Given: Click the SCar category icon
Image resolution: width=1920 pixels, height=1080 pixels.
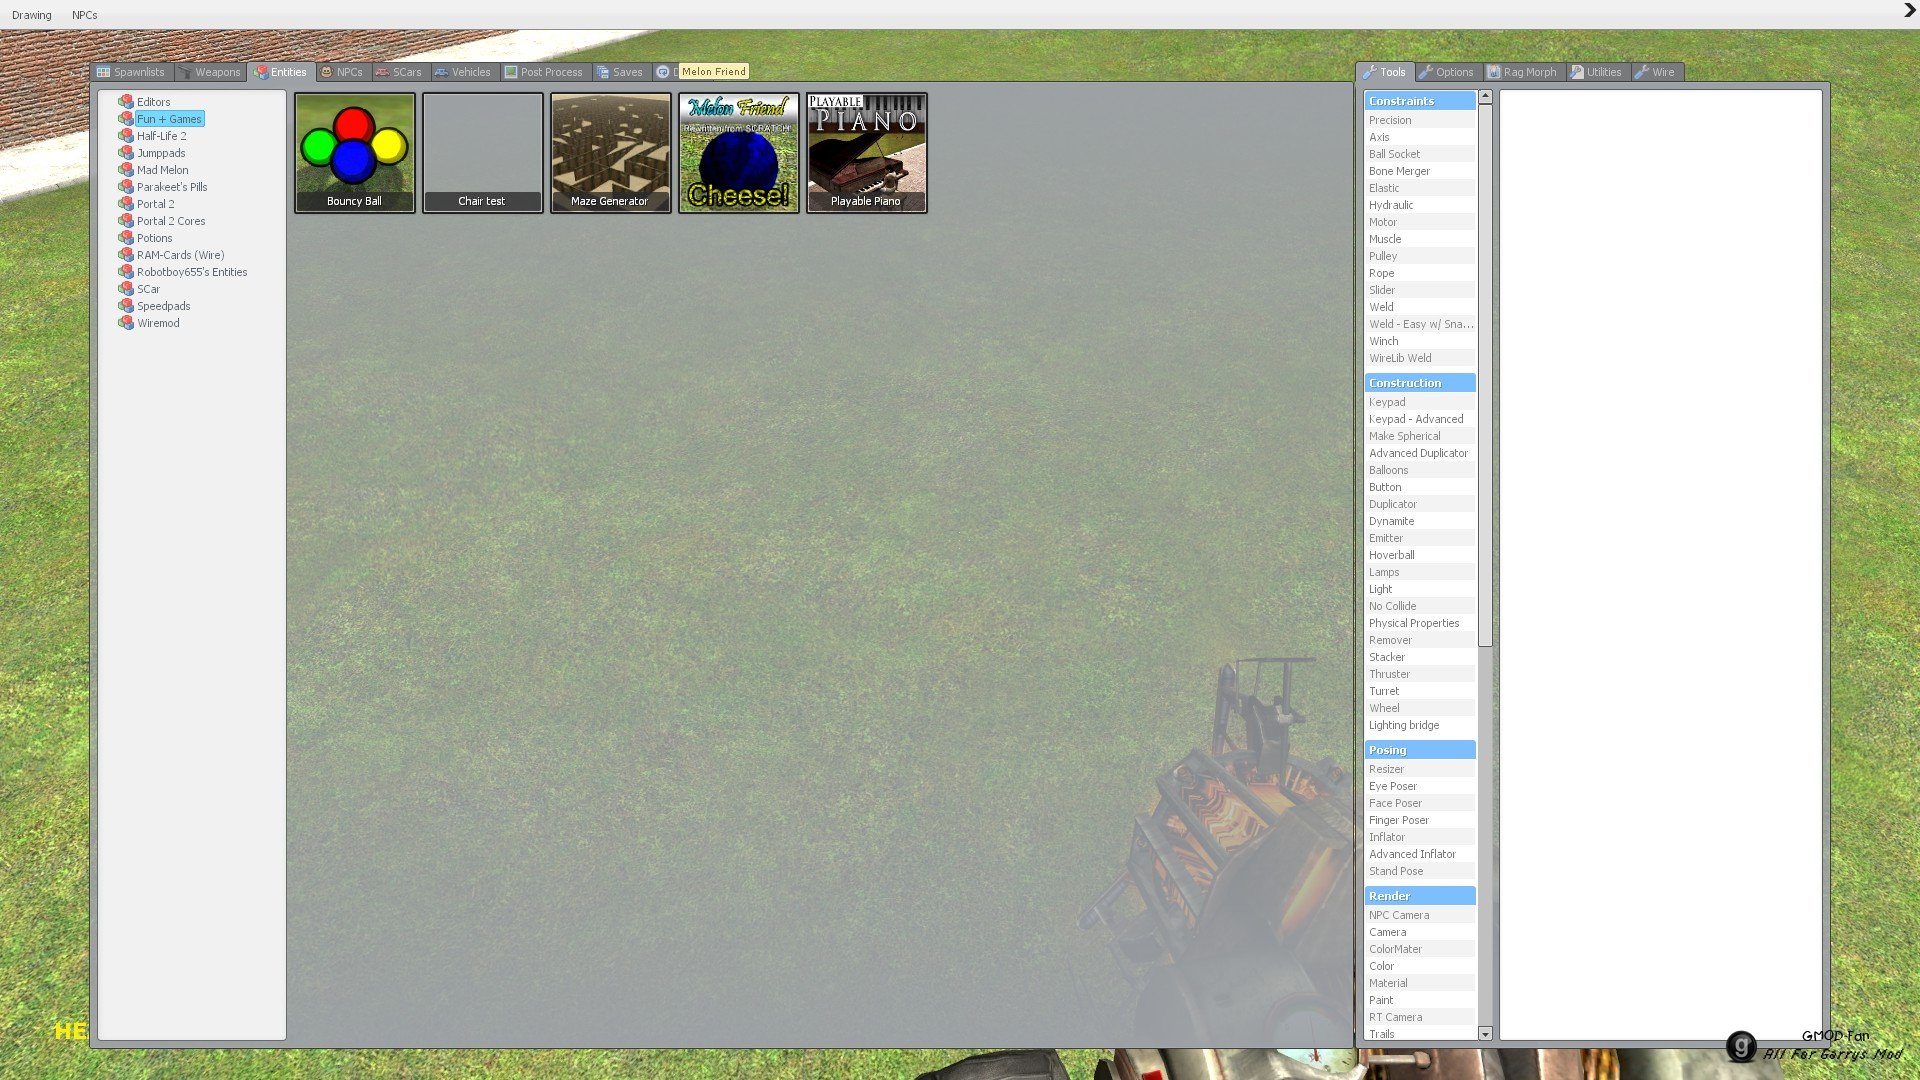Looking at the screenshot, I should click(126, 289).
